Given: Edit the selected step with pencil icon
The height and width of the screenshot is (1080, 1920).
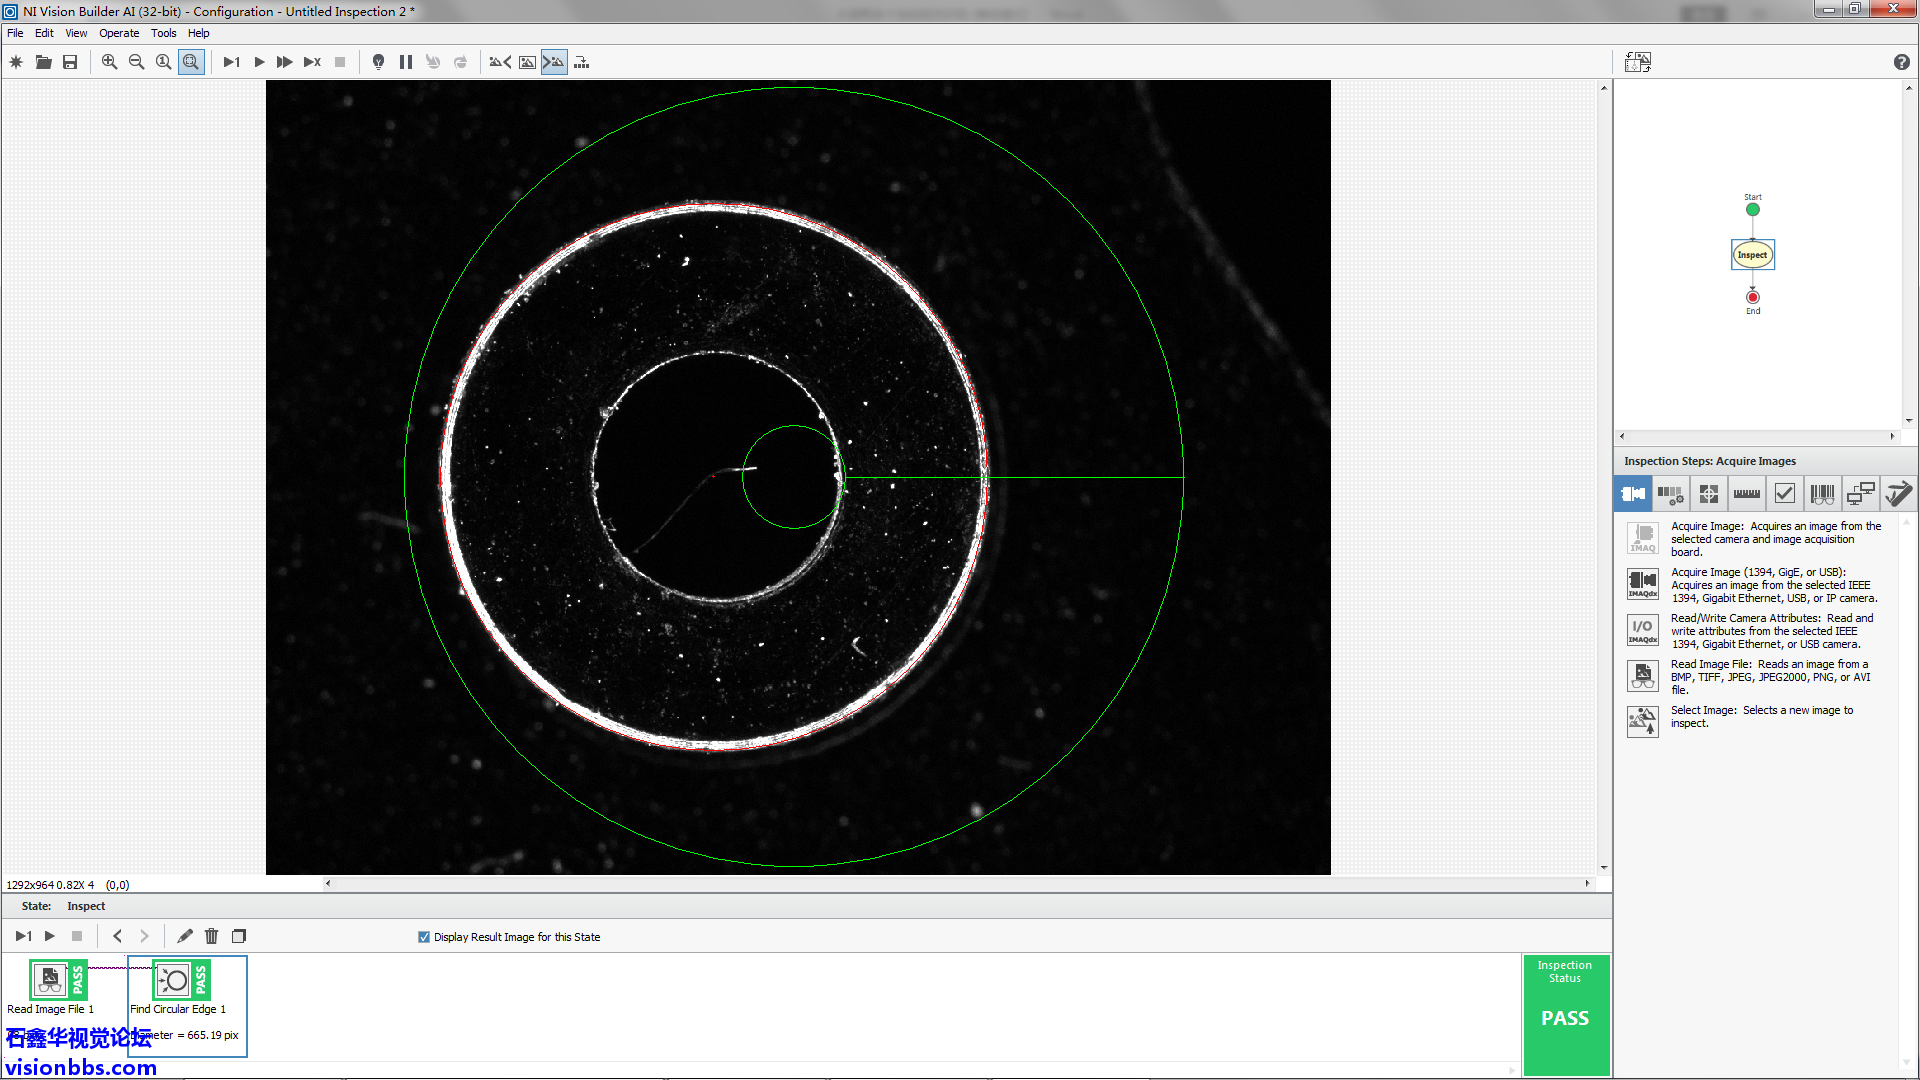Looking at the screenshot, I should point(184,936).
